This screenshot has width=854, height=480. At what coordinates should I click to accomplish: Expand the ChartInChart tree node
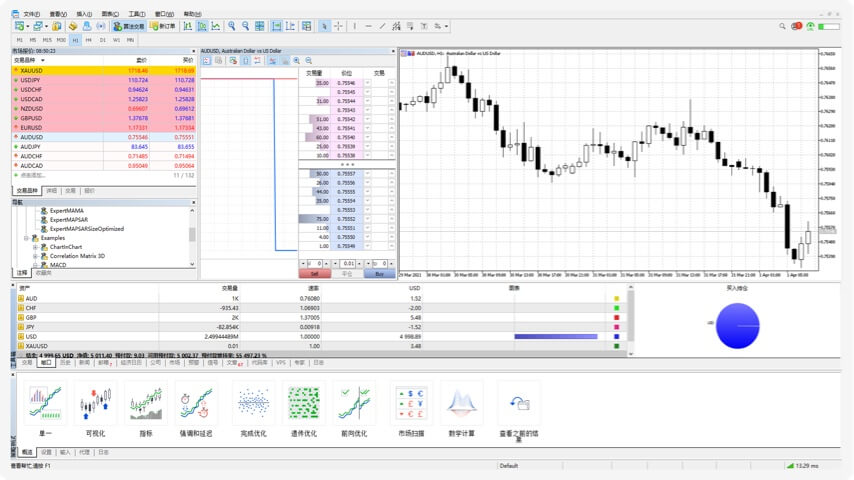tap(35, 247)
